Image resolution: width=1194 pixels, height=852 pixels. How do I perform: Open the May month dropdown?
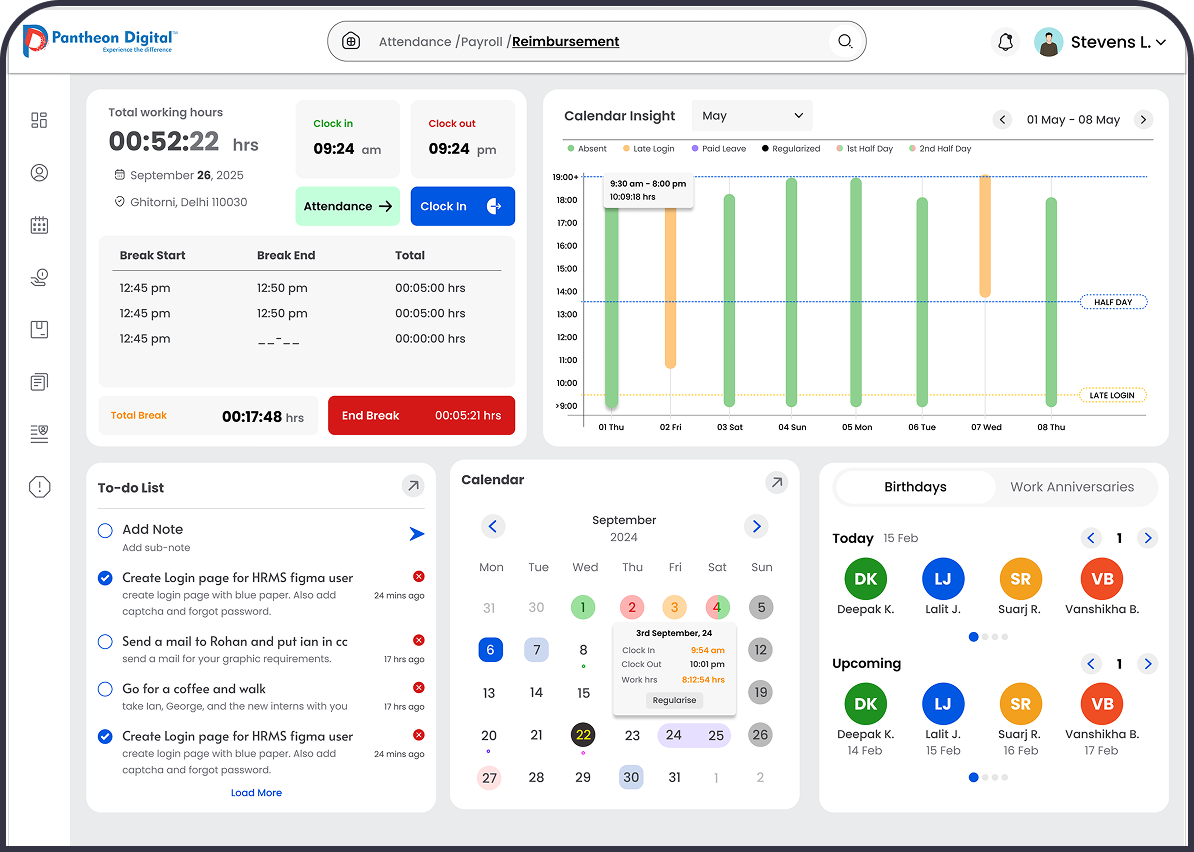(752, 116)
